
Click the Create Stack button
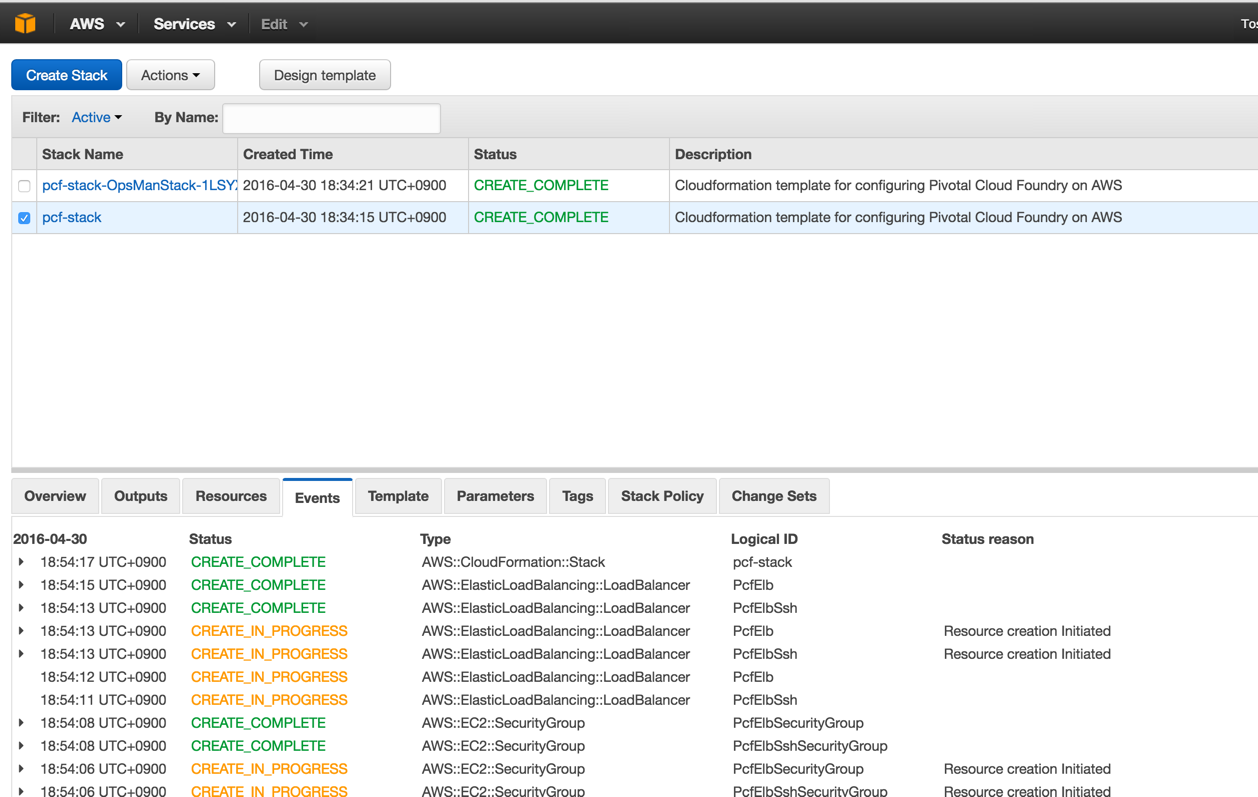(x=67, y=75)
